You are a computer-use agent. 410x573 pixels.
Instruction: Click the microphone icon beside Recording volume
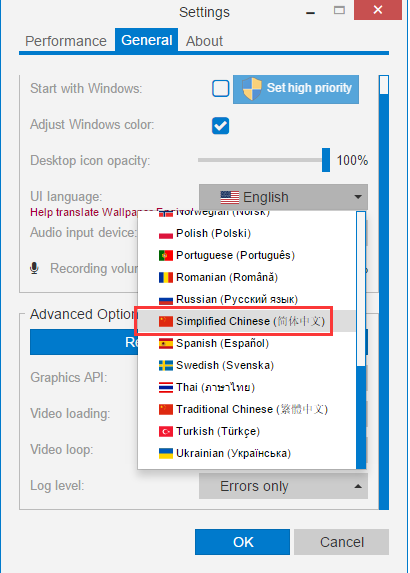point(34,268)
